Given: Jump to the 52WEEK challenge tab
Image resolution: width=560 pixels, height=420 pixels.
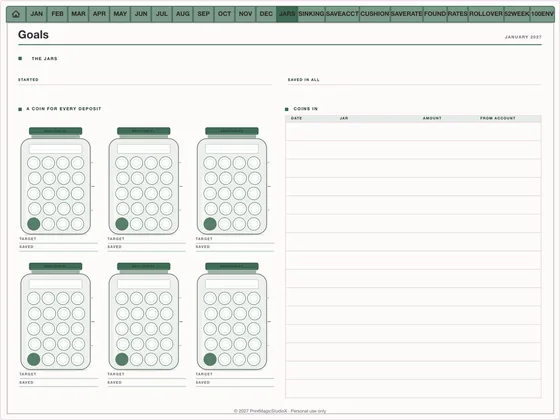Looking at the screenshot, I should 517,14.
